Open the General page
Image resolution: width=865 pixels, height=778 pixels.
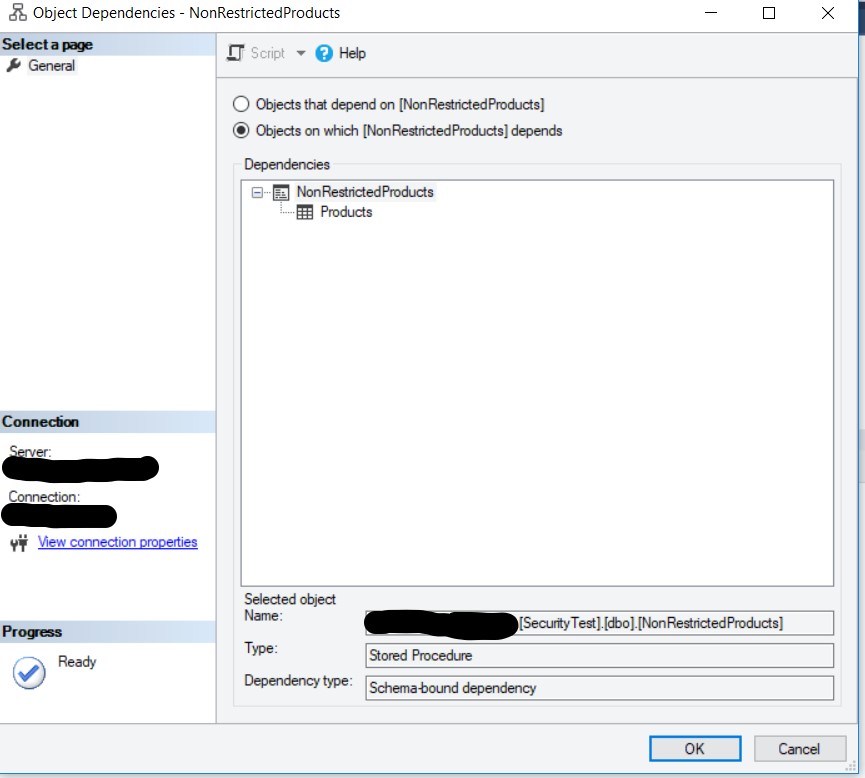51,66
